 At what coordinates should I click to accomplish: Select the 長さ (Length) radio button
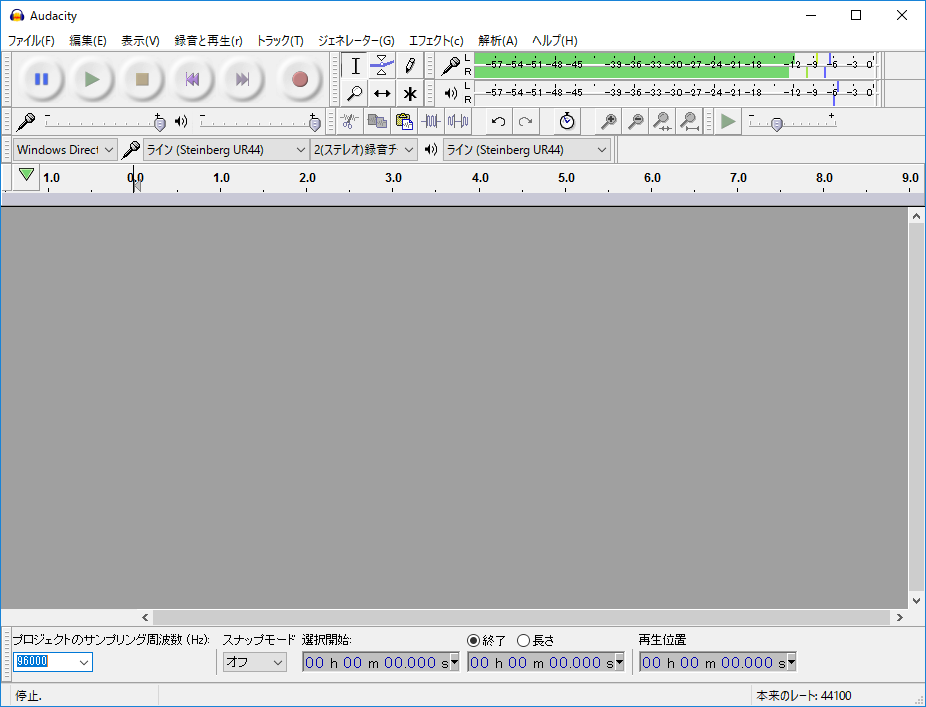tap(523, 640)
